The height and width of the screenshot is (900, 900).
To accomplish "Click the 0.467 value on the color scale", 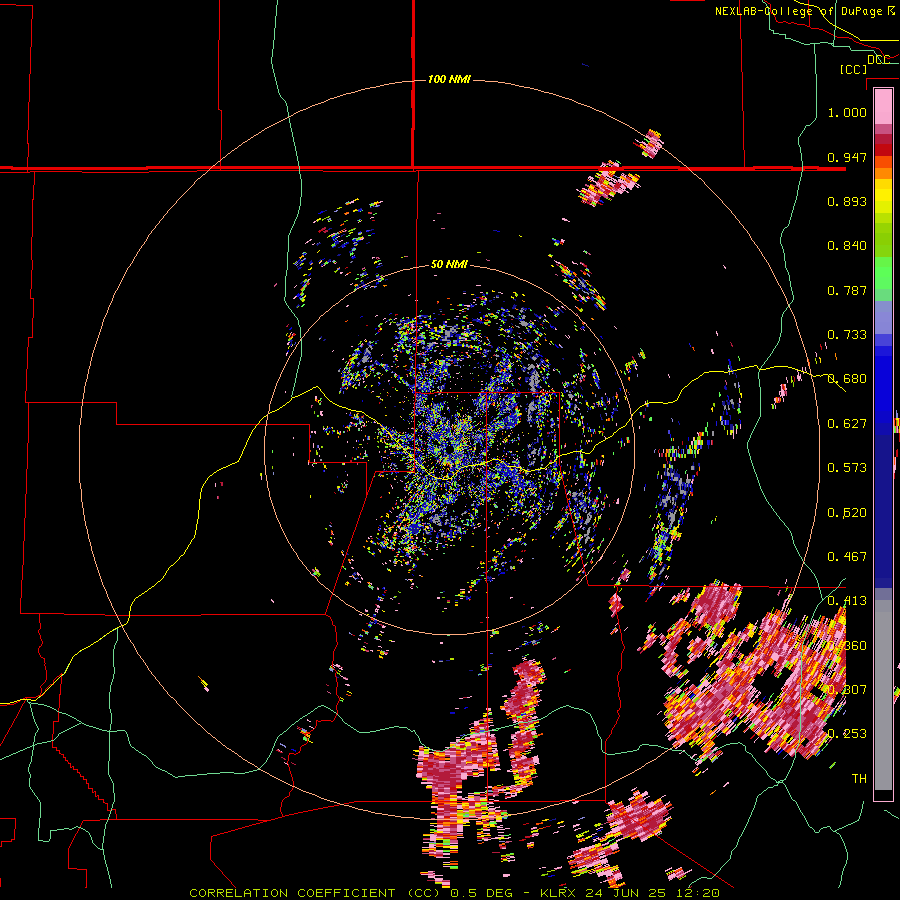I will tap(847, 557).
